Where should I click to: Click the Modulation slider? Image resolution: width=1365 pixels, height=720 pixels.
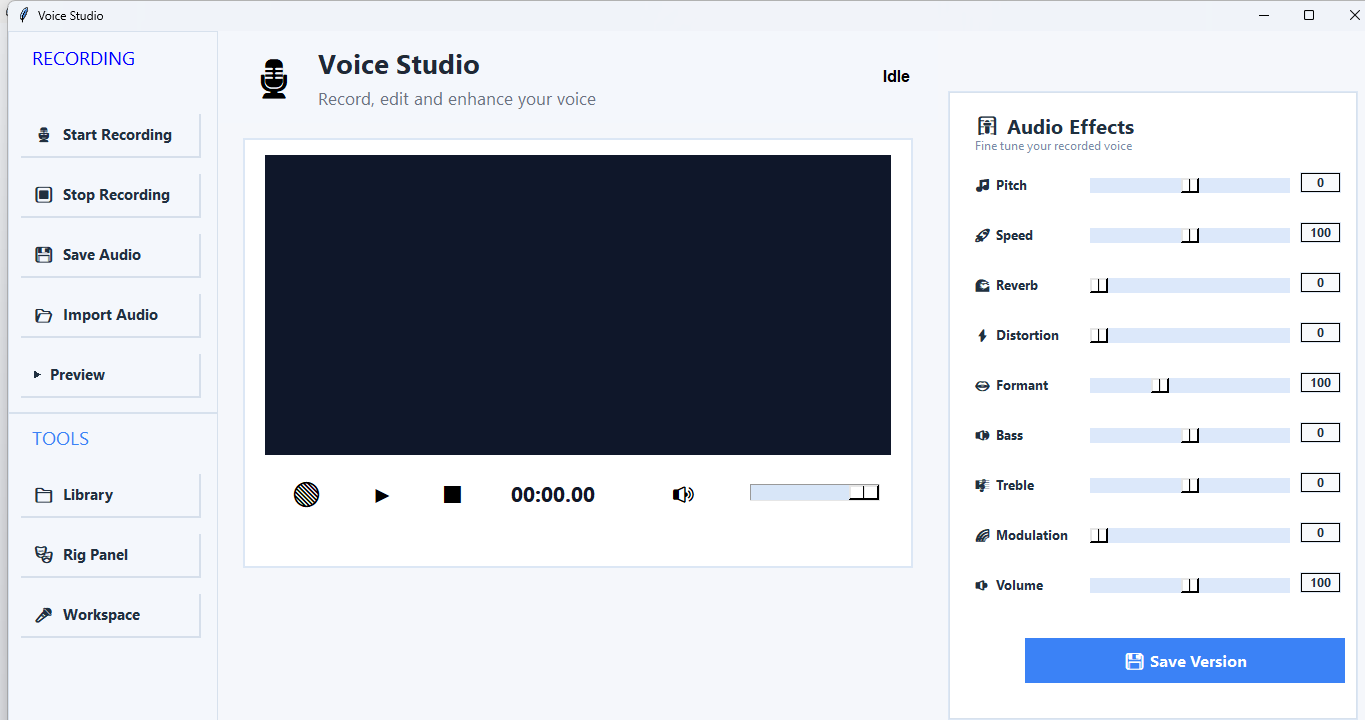1190,535
